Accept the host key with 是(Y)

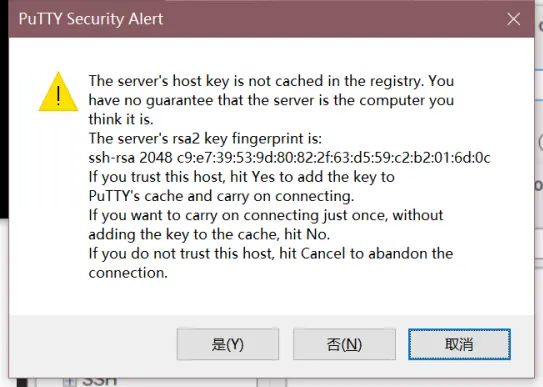pyautogui.click(x=228, y=344)
